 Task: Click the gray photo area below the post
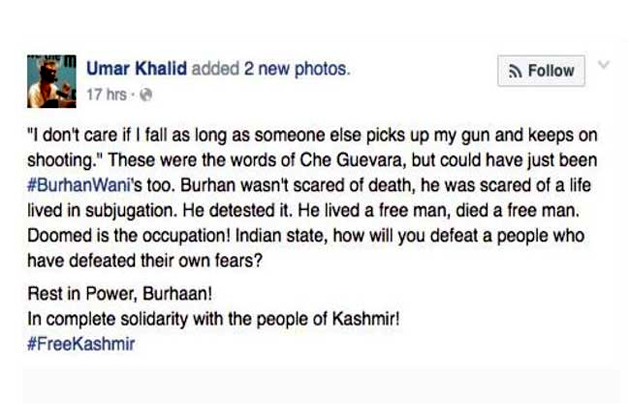(314, 392)
